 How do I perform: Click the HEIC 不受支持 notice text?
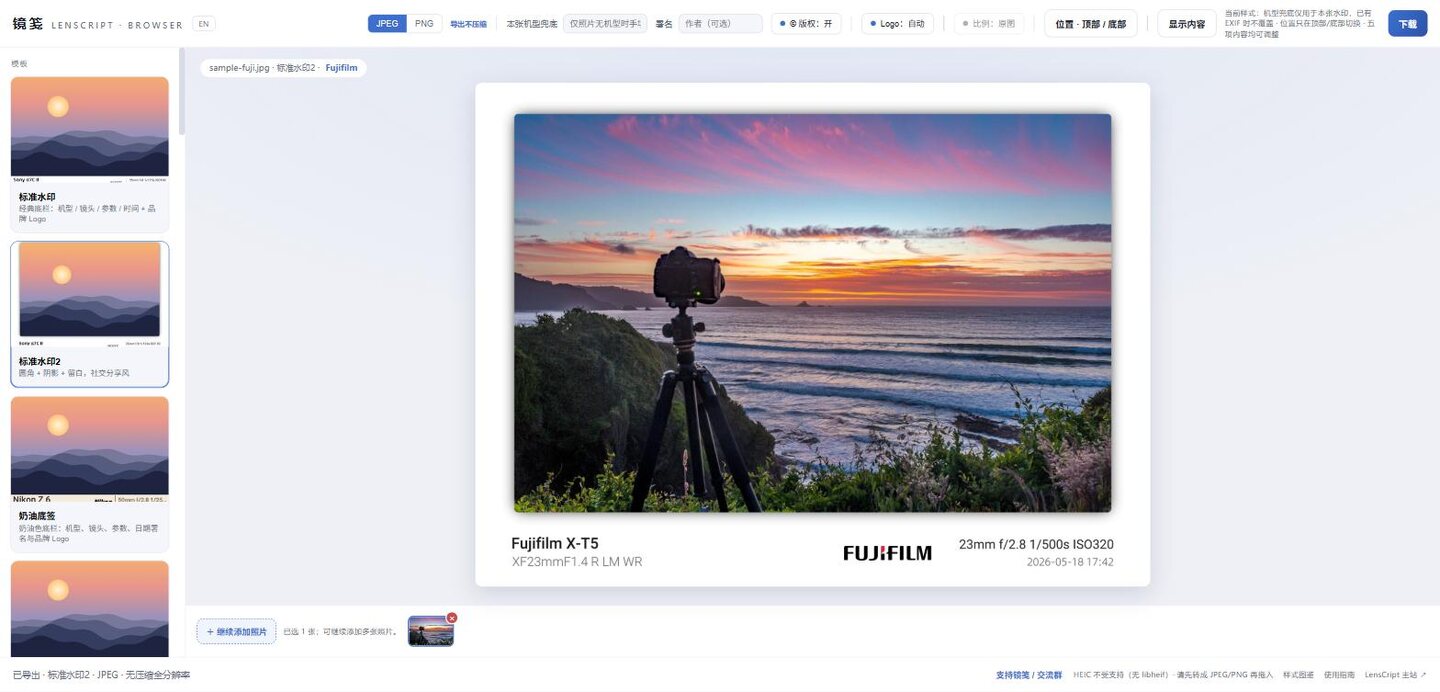[x=1173, y=675]
